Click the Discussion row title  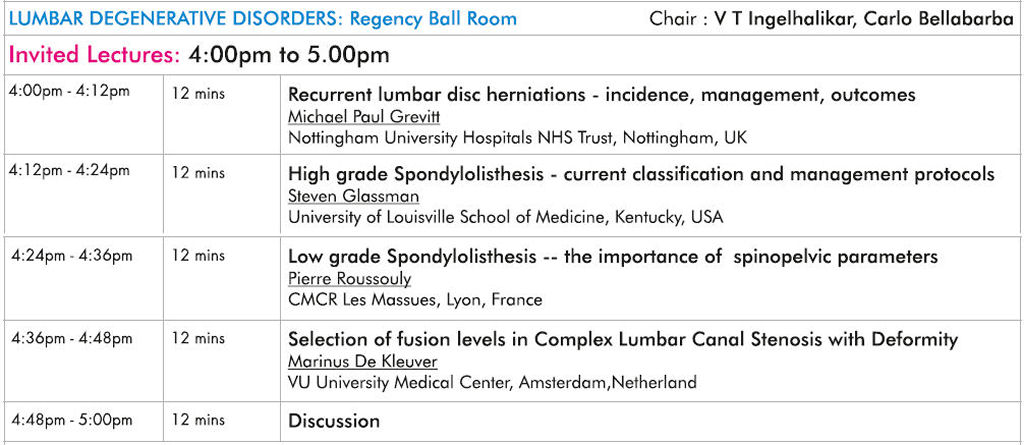(334, 420)
